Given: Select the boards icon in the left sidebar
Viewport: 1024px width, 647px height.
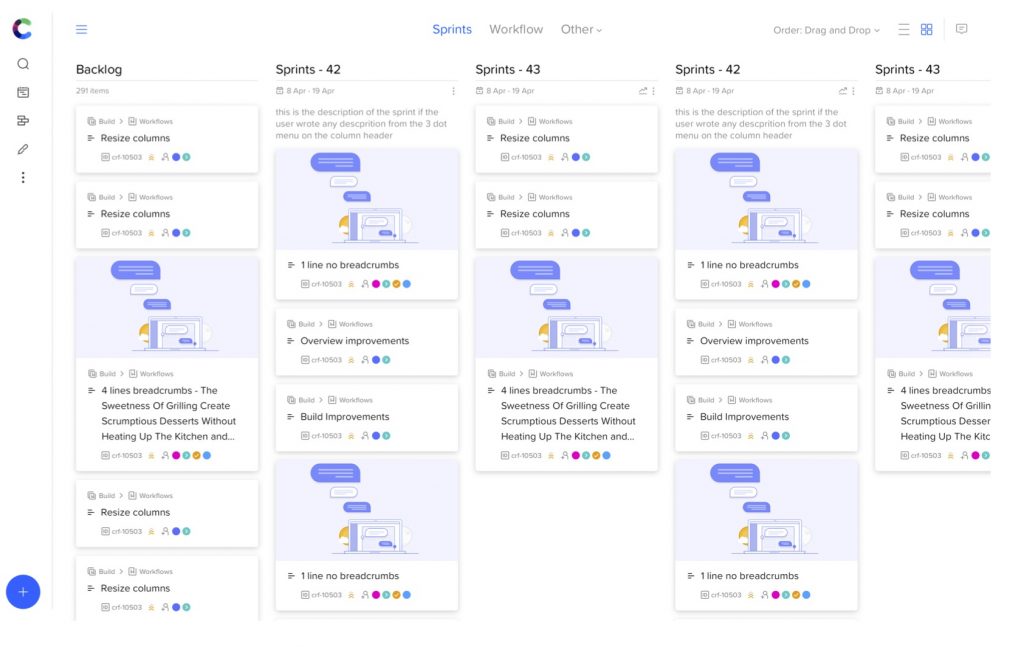Looking at the screenshot, I should (23, 92).
